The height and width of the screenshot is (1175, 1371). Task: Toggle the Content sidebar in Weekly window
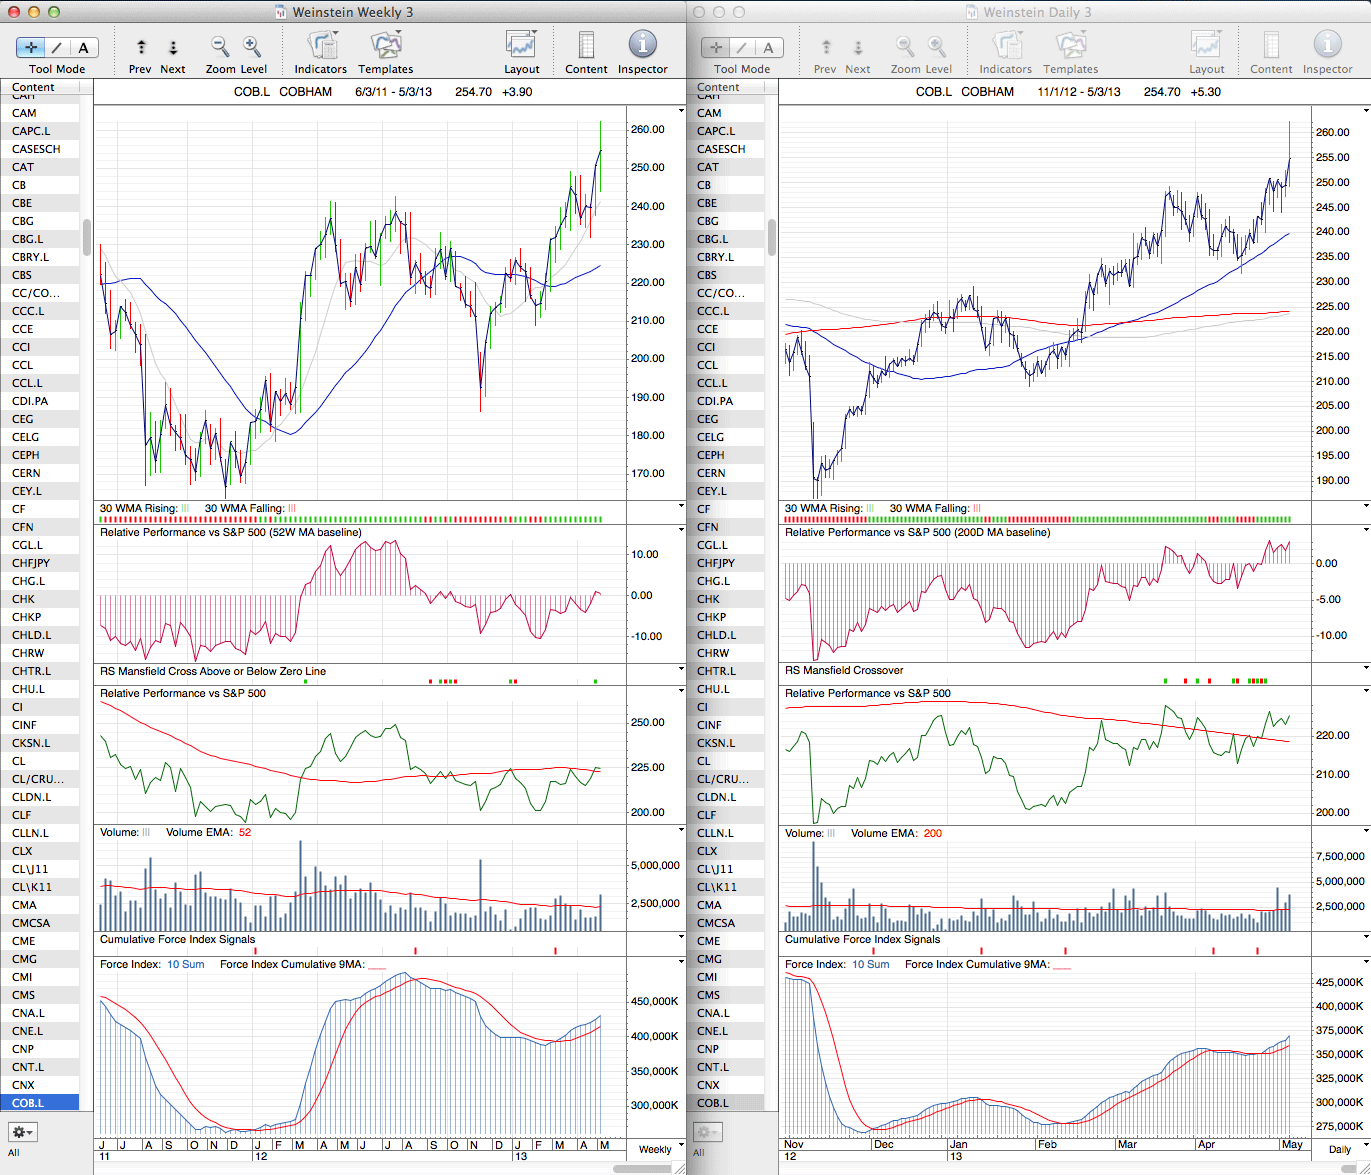coord(586,46)
